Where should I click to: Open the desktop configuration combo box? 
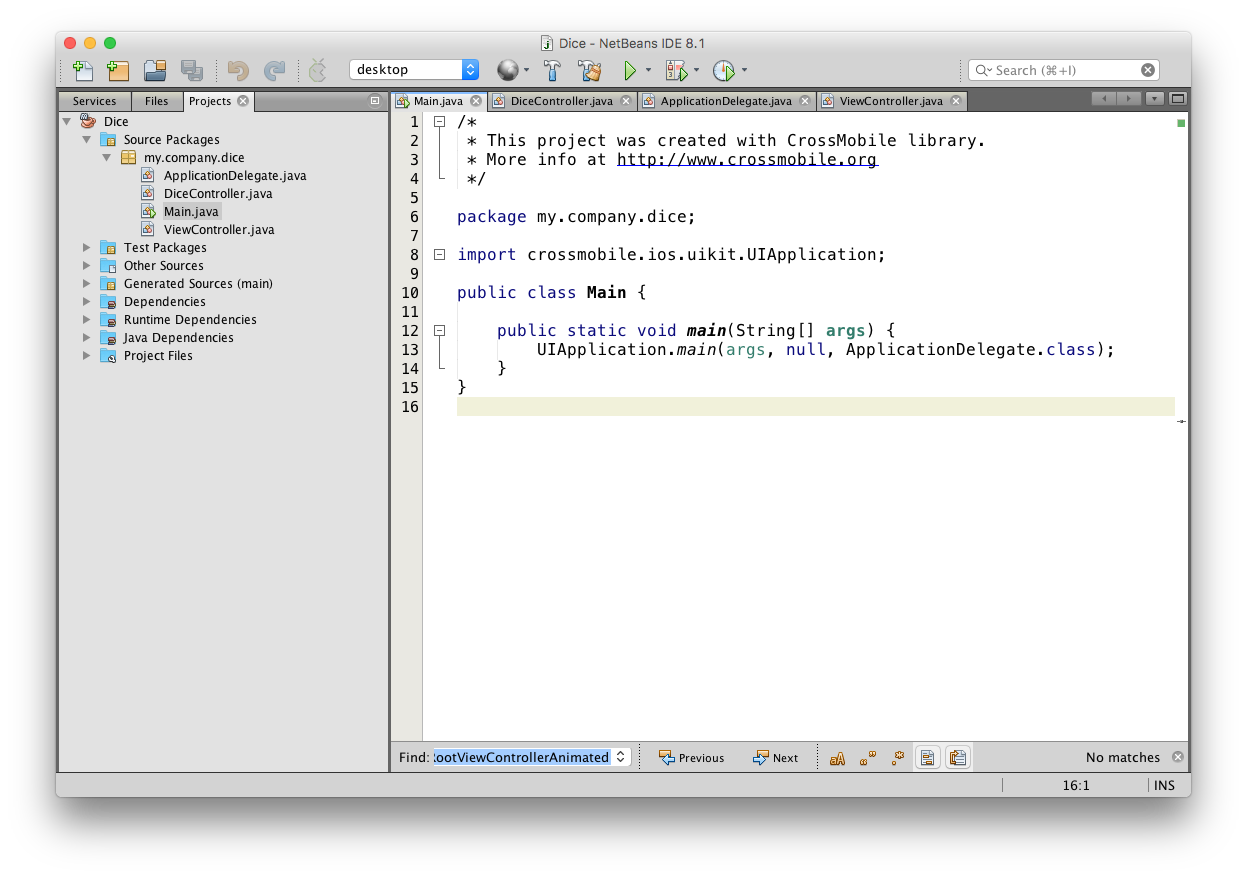coord(414,70)
